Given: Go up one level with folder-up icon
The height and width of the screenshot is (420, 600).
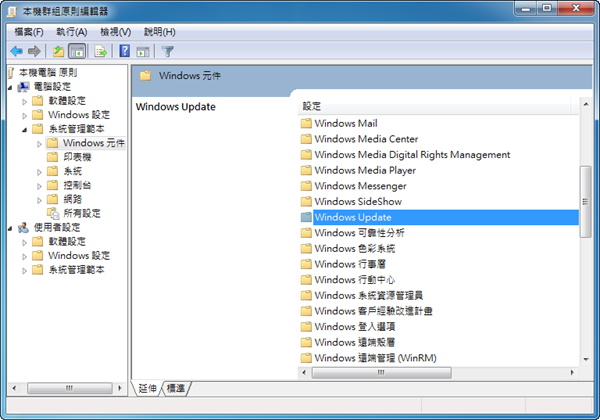Looking at the screenshot, I should coord(59,51).
